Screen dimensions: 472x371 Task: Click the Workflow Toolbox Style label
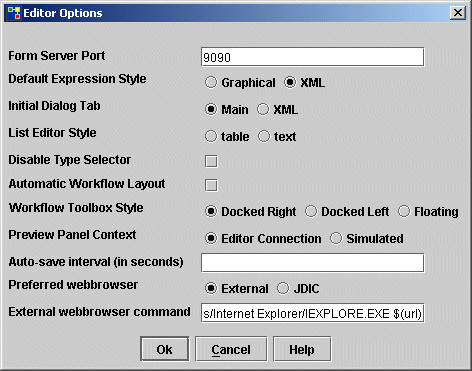coord(76,208)
